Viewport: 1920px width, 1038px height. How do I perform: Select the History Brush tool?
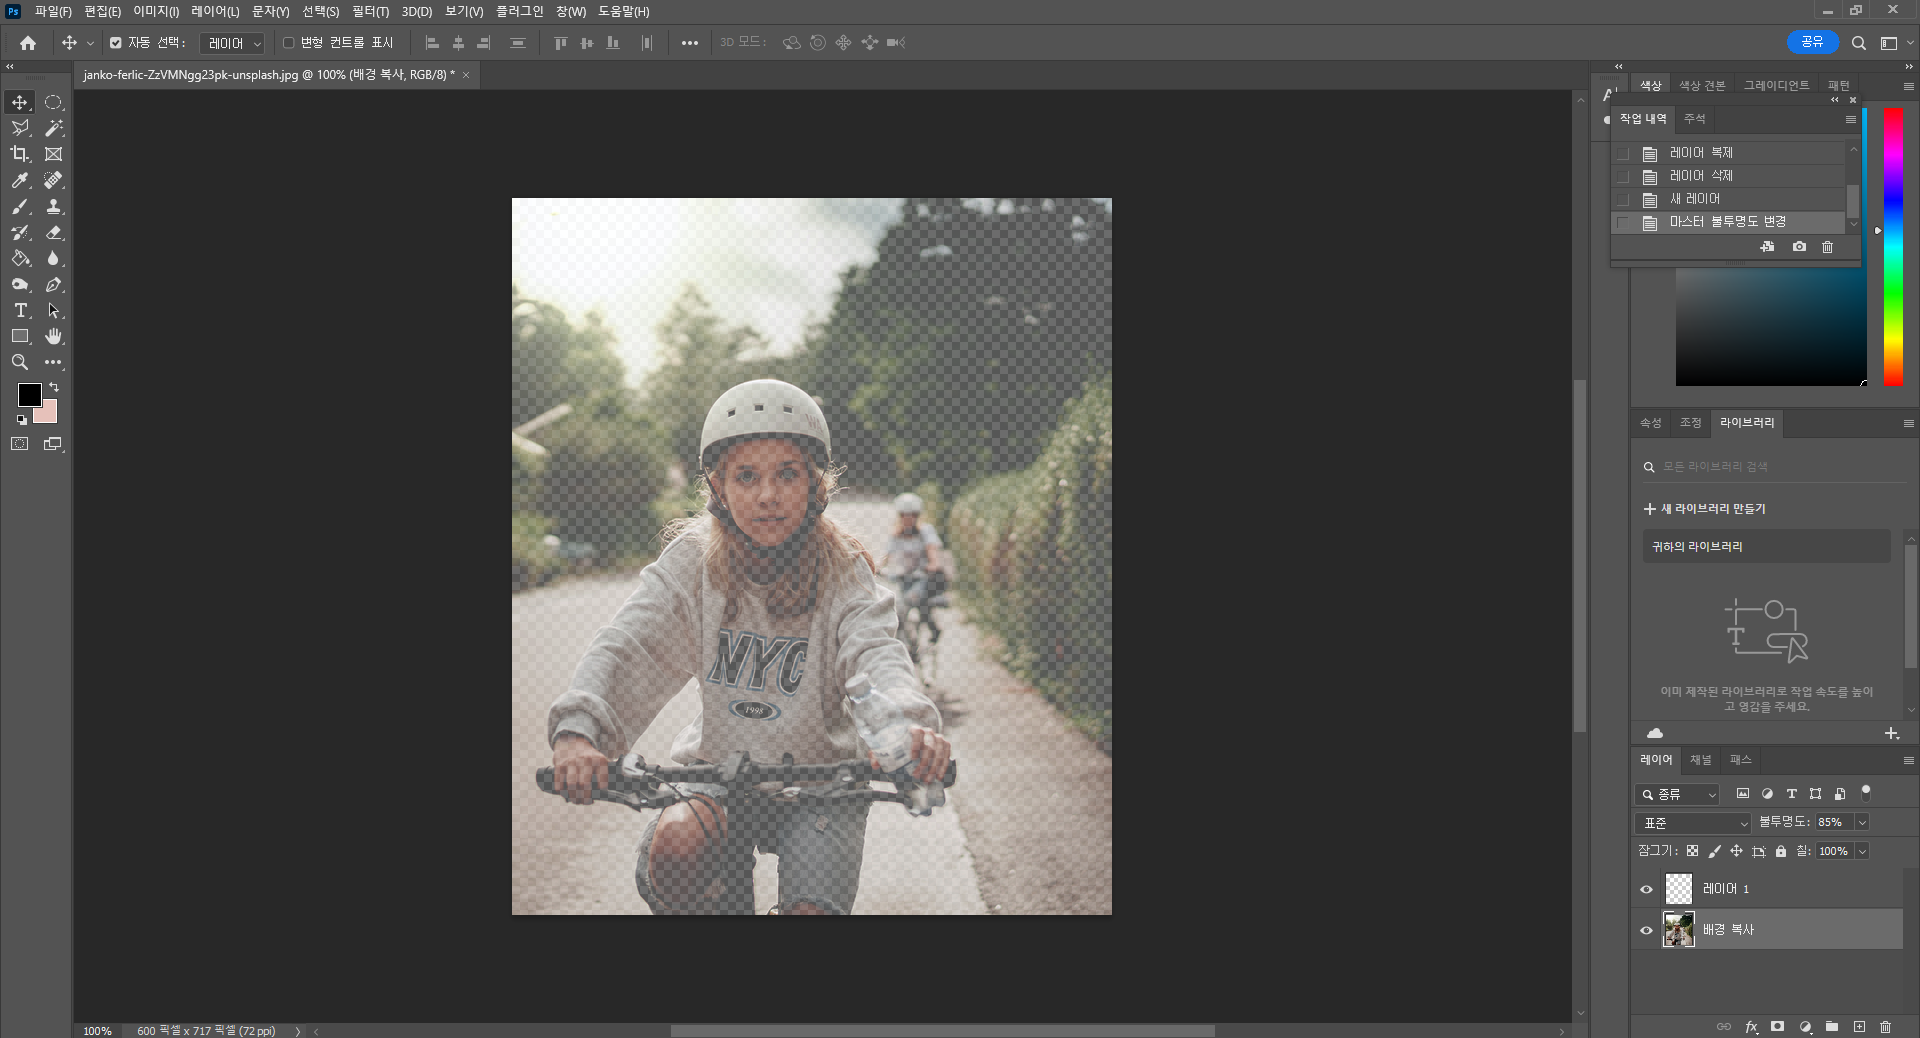(20, 232)
